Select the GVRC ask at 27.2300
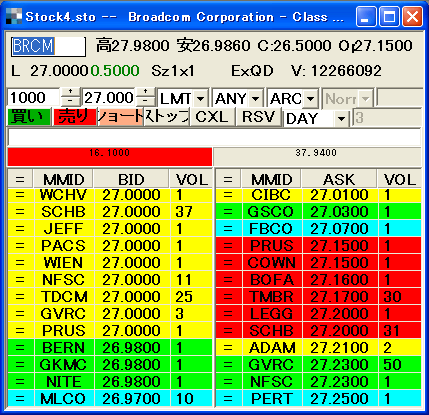Viewport: 429px width, 415px height. coord(318,364)
